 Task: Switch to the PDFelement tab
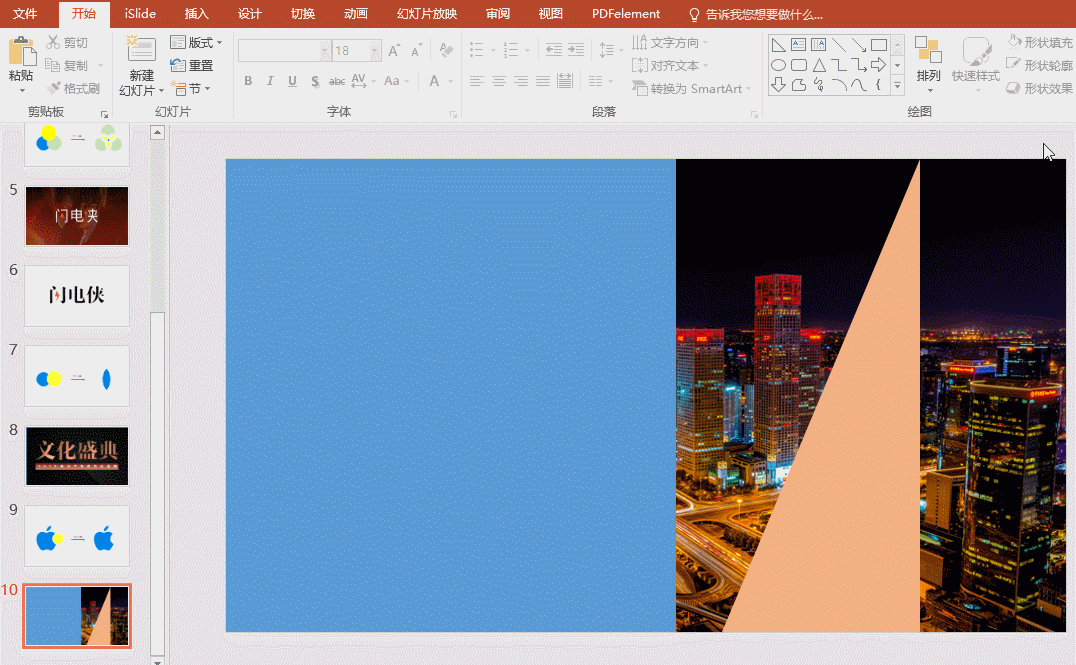coord(626,14)
